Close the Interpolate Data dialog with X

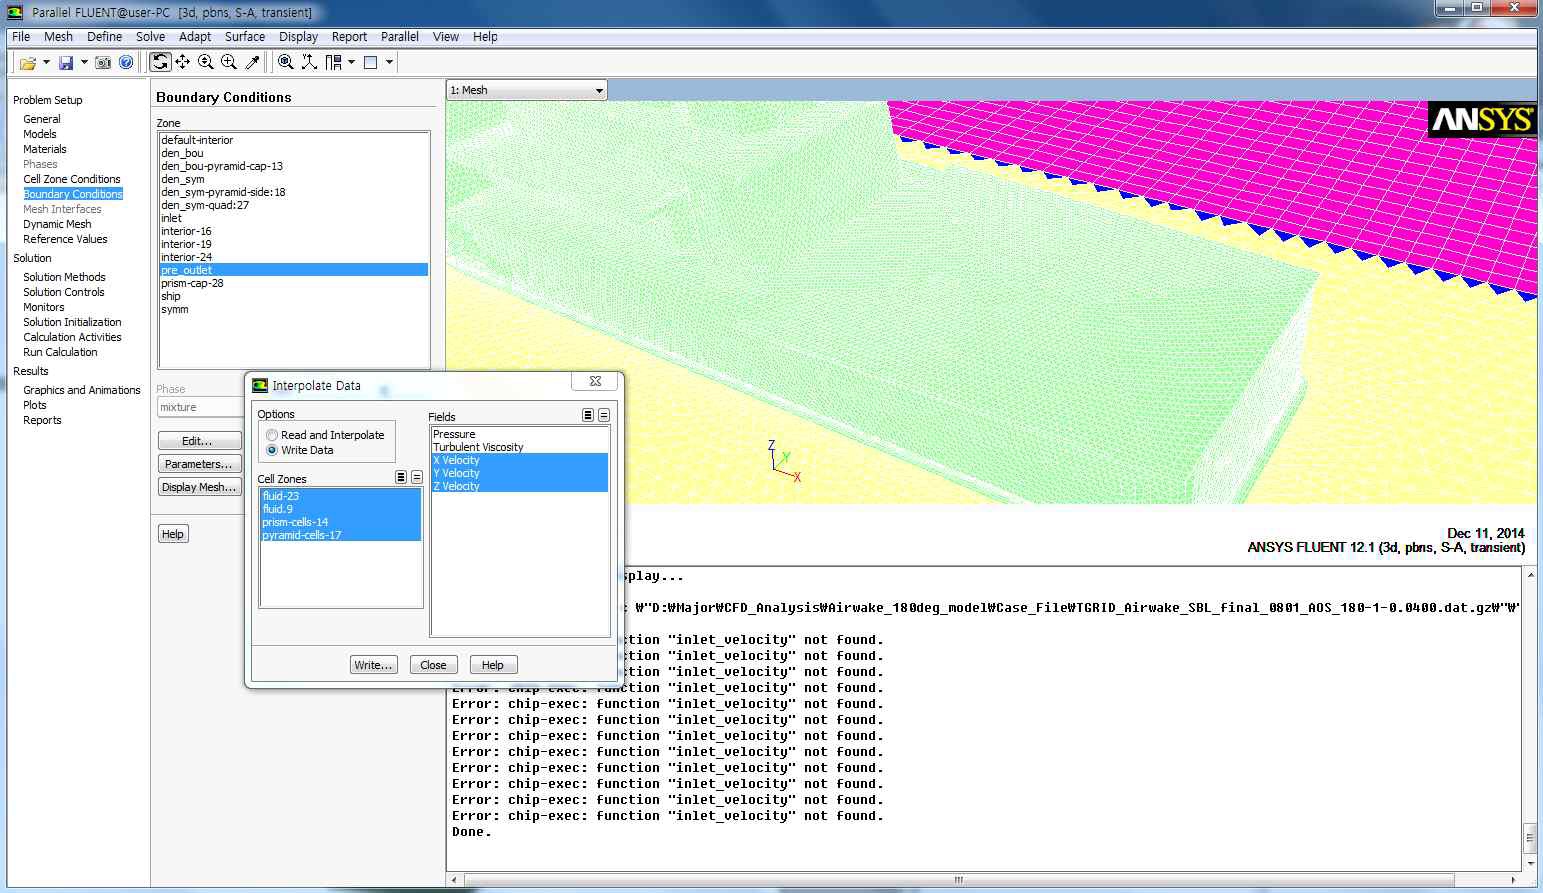click(x=595, y=381)
